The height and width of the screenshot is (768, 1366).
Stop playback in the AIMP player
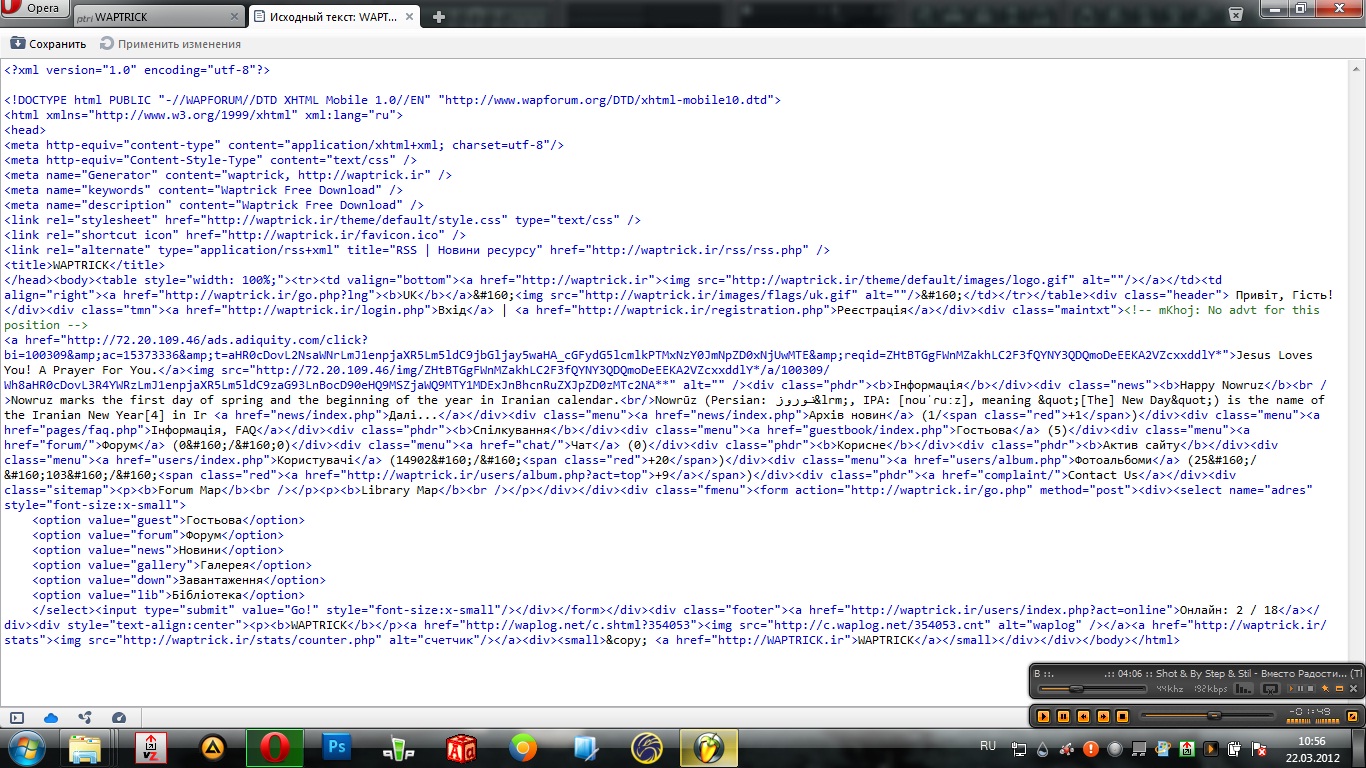pyautogui.click(x=1122, y=716)
